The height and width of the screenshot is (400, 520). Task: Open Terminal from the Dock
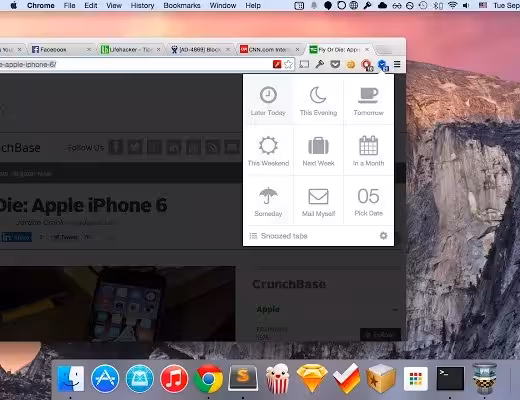[450, 379]
